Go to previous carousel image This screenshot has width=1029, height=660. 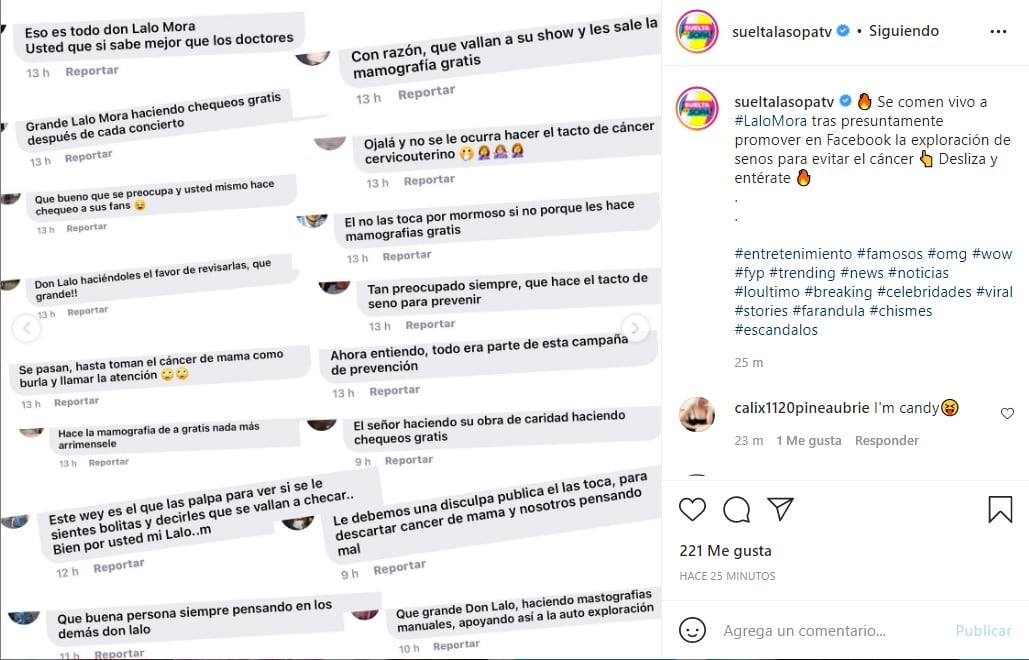pos(26,328)
